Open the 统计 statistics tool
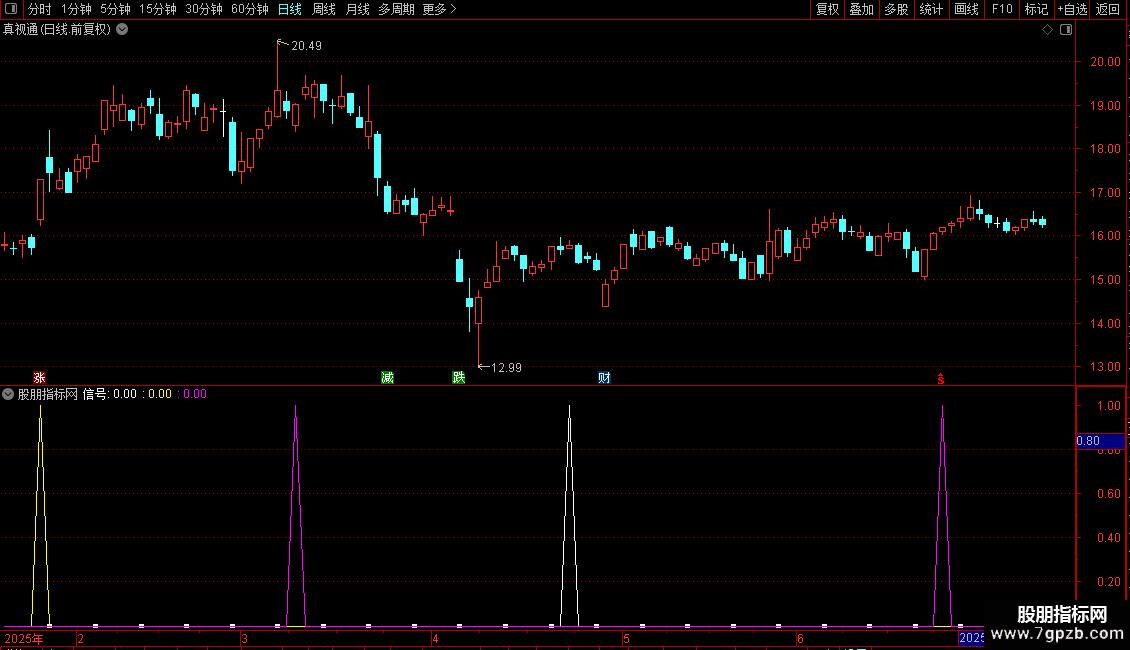 931,9
